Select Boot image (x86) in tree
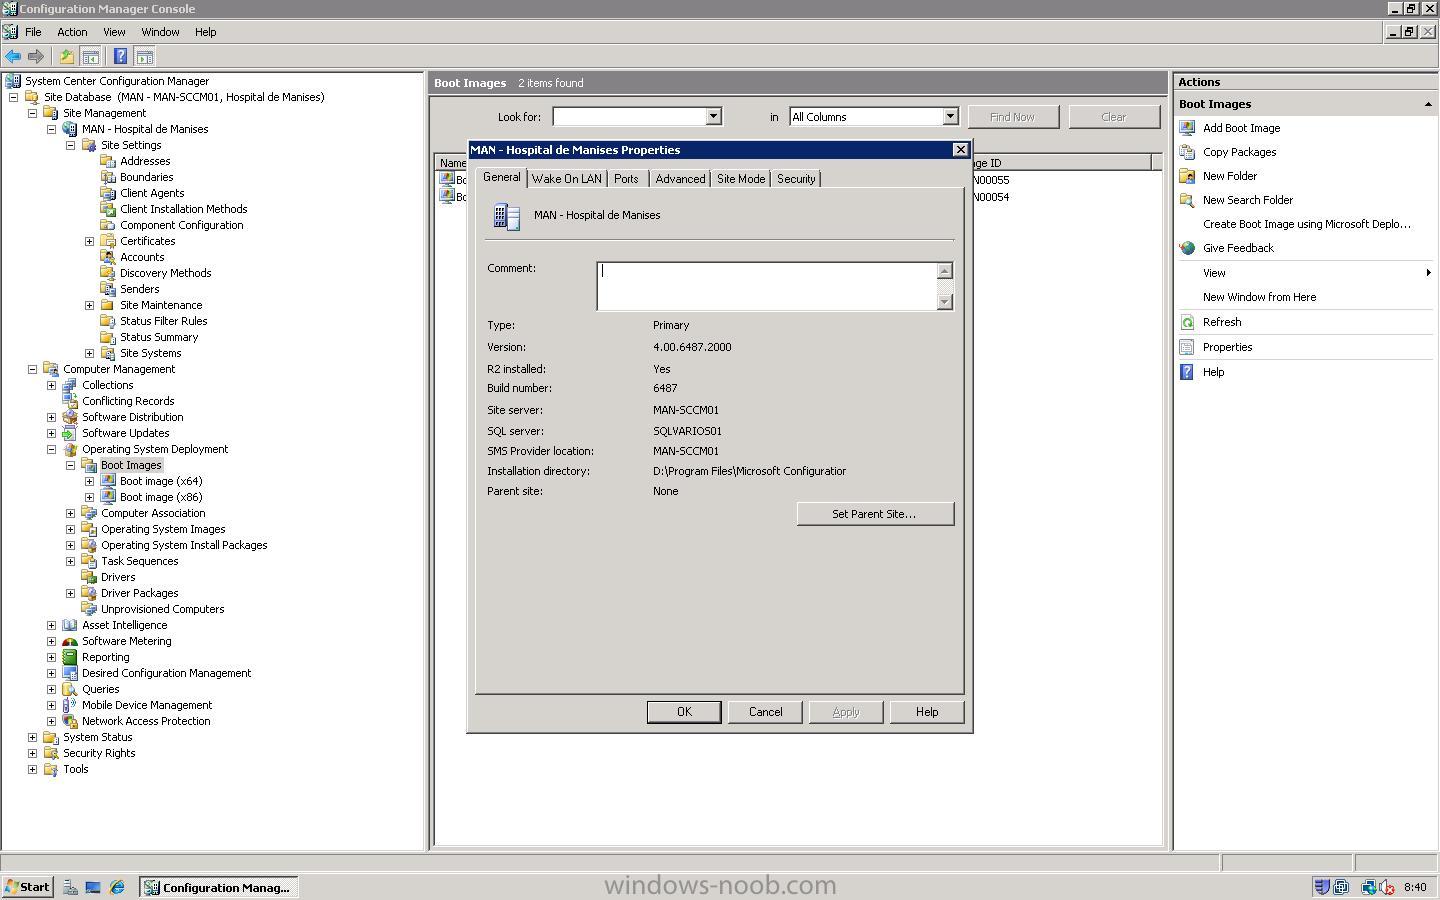Screen dimensions: 1440x900 161,497
